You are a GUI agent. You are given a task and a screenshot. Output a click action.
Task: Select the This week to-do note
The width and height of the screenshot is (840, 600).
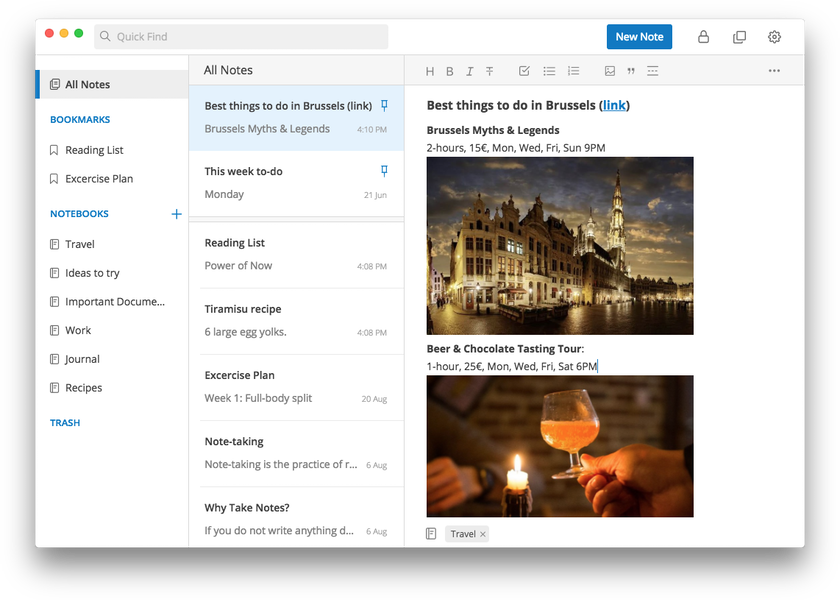click(x=296, y=184)
